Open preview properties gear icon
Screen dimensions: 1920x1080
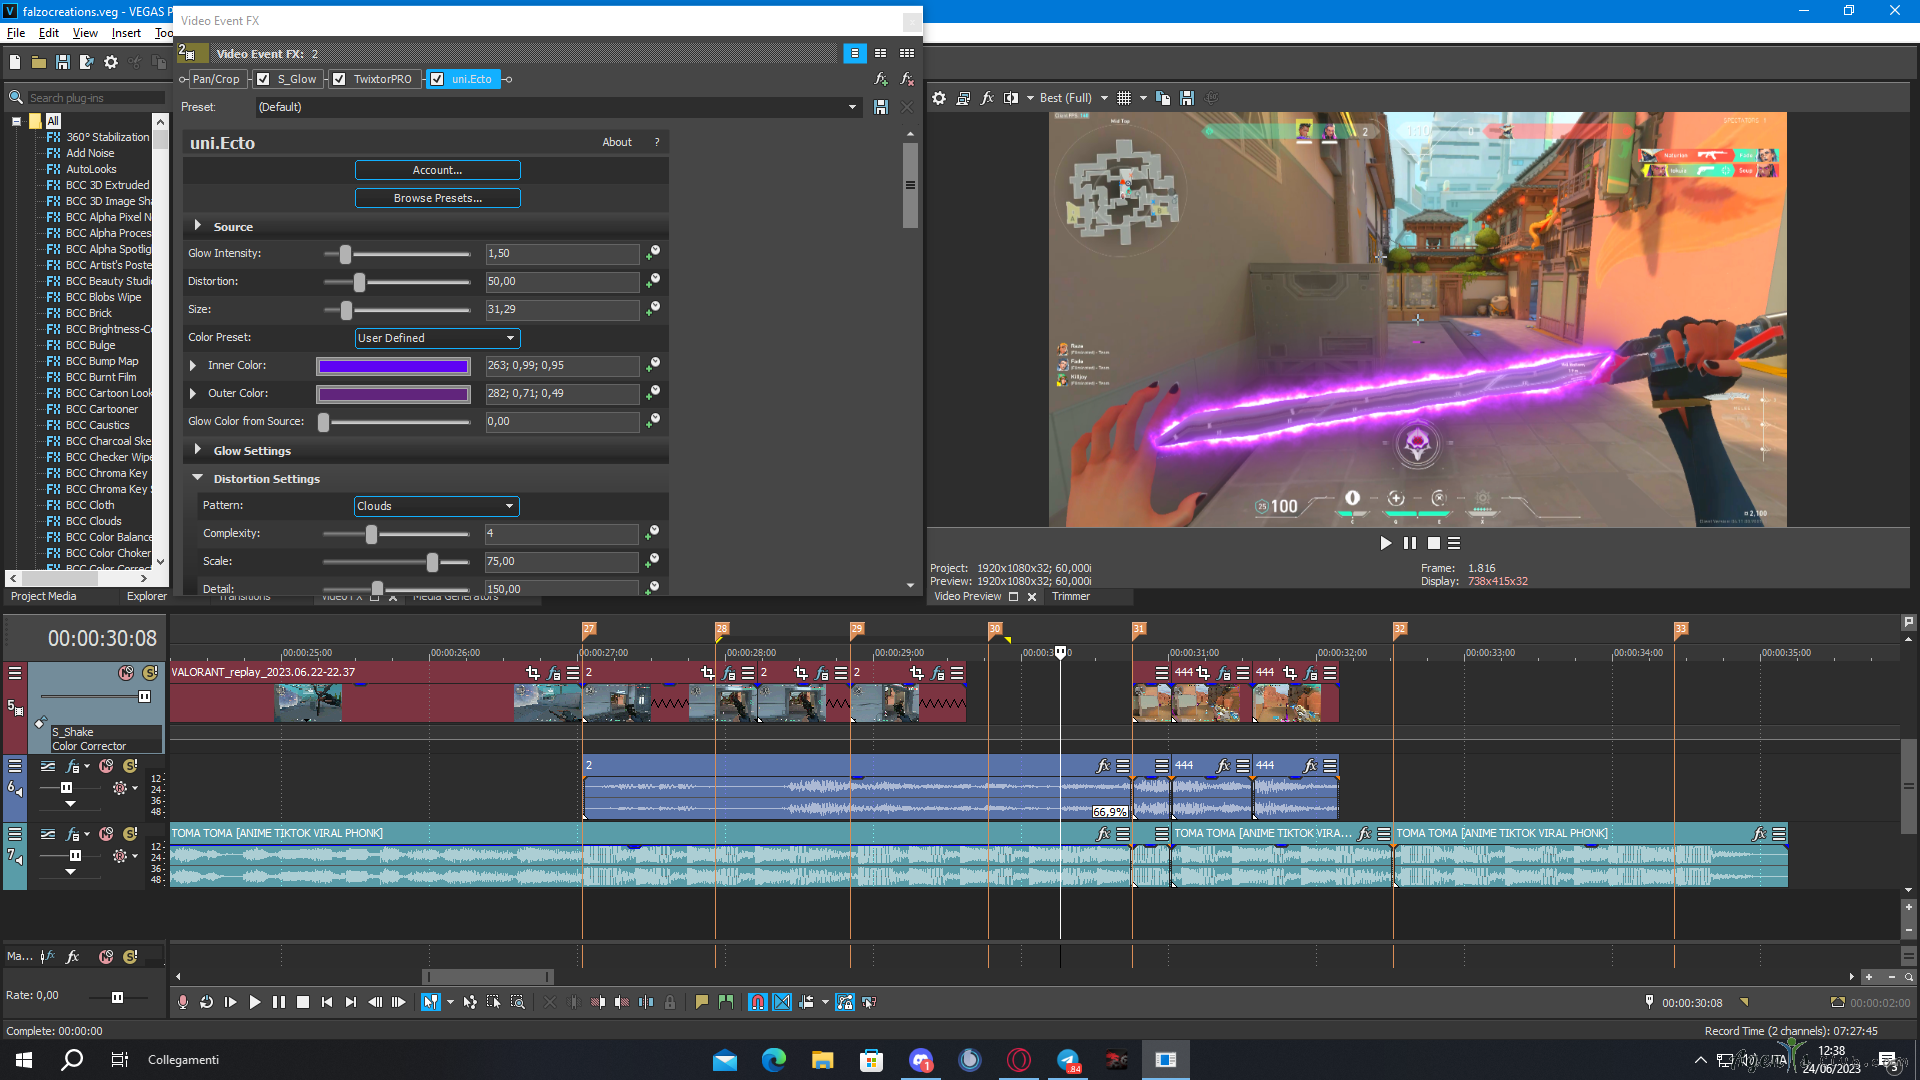click(939, 98)
